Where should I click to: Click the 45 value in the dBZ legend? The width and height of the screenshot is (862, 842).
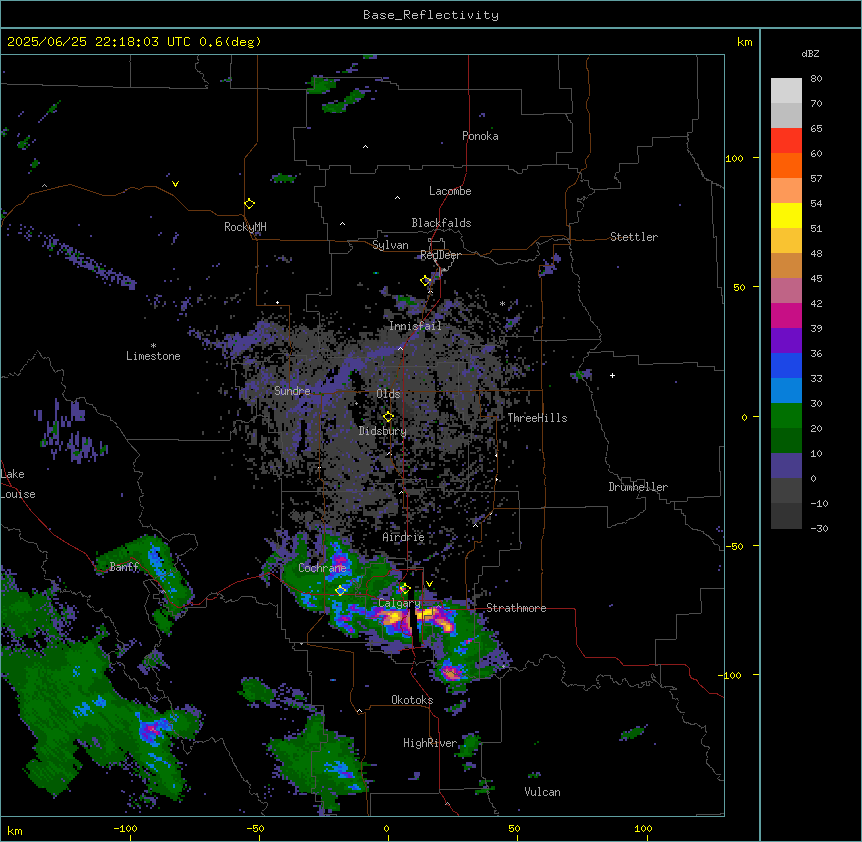(x=816, y=279)
